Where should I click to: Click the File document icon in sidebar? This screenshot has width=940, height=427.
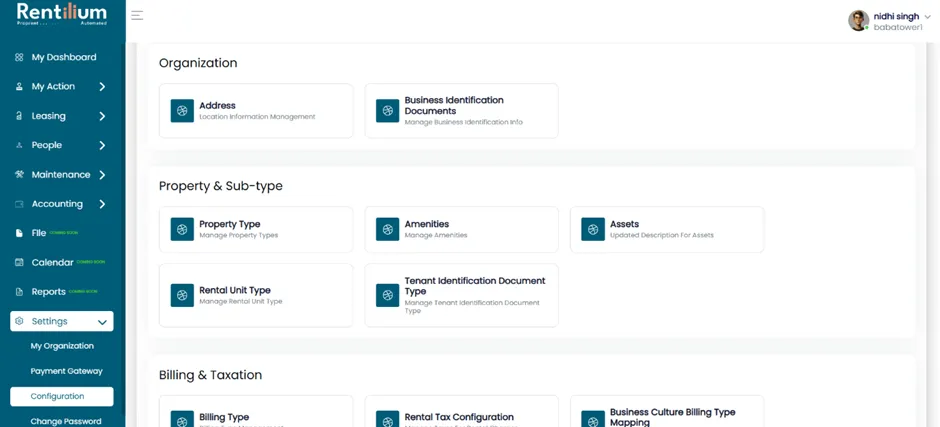19,233
